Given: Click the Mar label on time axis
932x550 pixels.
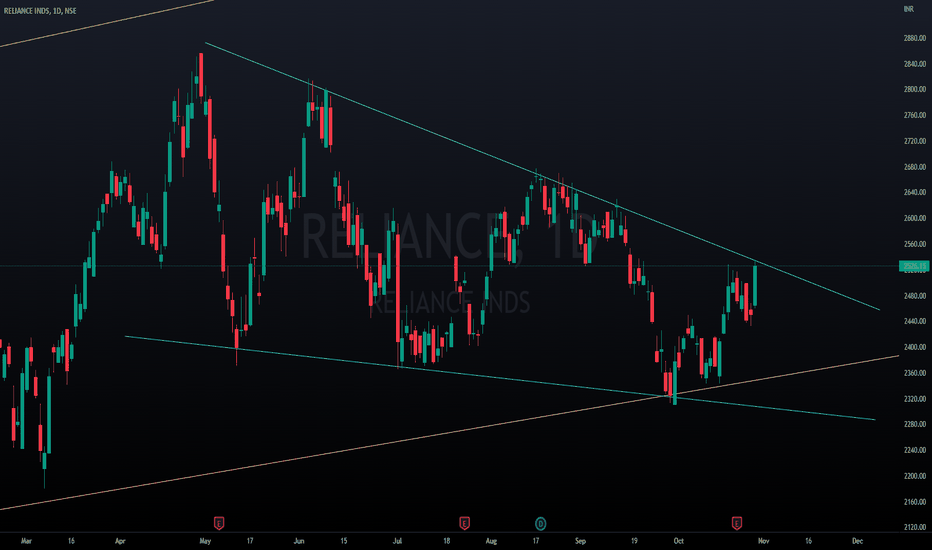Looking at the screenshot, I should (x=26, y=541).
